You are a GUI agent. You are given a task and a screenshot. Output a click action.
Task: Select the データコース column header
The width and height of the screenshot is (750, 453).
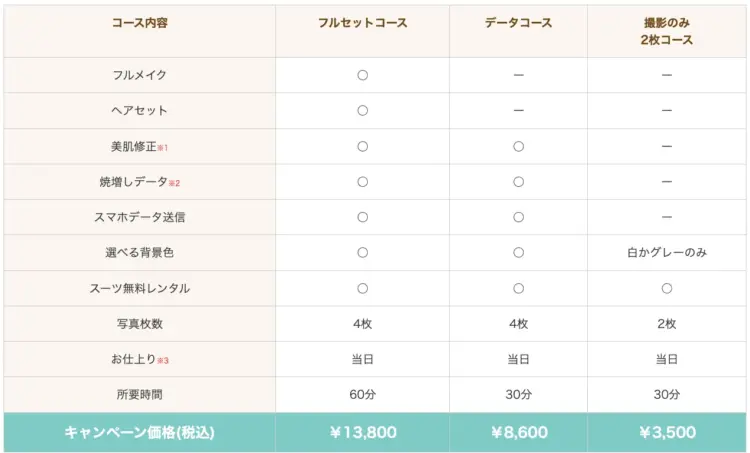(518, 23)
